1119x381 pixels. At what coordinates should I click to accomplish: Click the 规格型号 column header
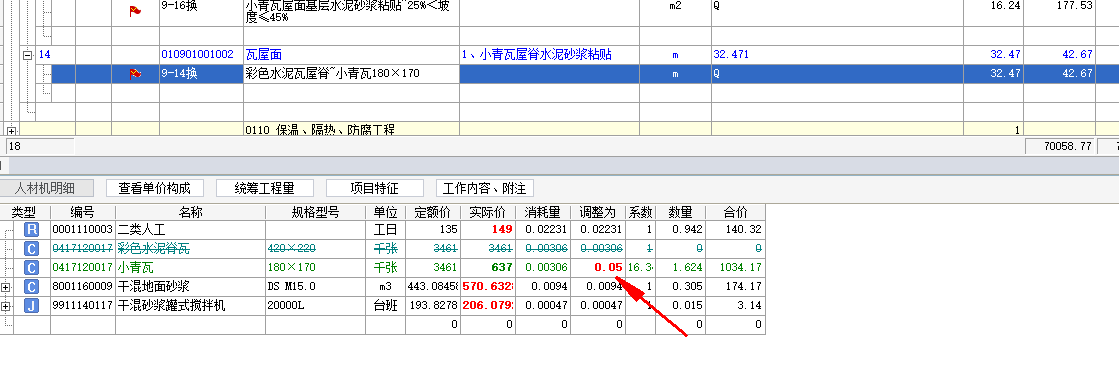coord(315,212)
